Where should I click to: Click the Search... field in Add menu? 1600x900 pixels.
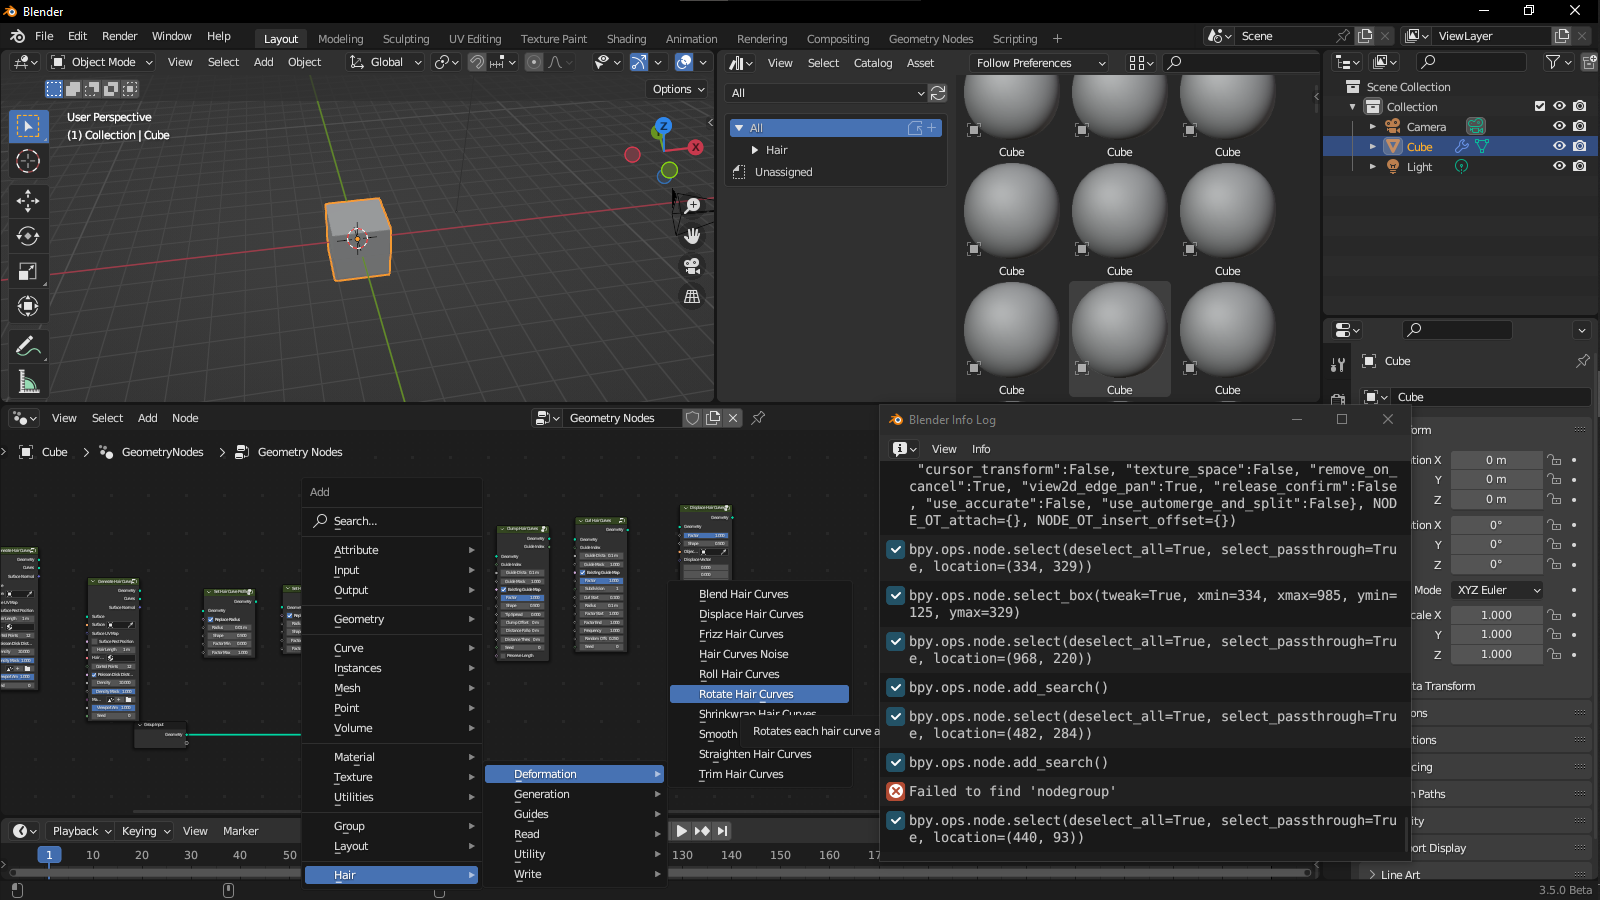tap(392, 521)
